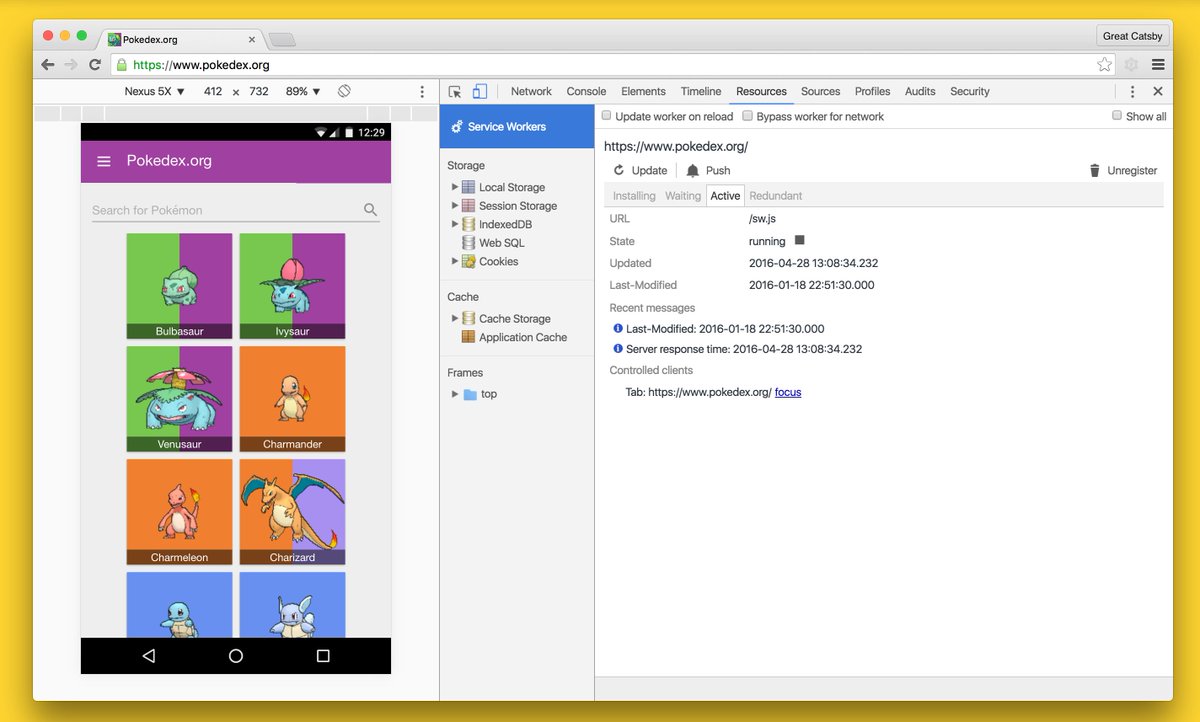This screenshot has width=1200, height=722.
Task: Open the Bulbasaur card
Action: point(180,286)
